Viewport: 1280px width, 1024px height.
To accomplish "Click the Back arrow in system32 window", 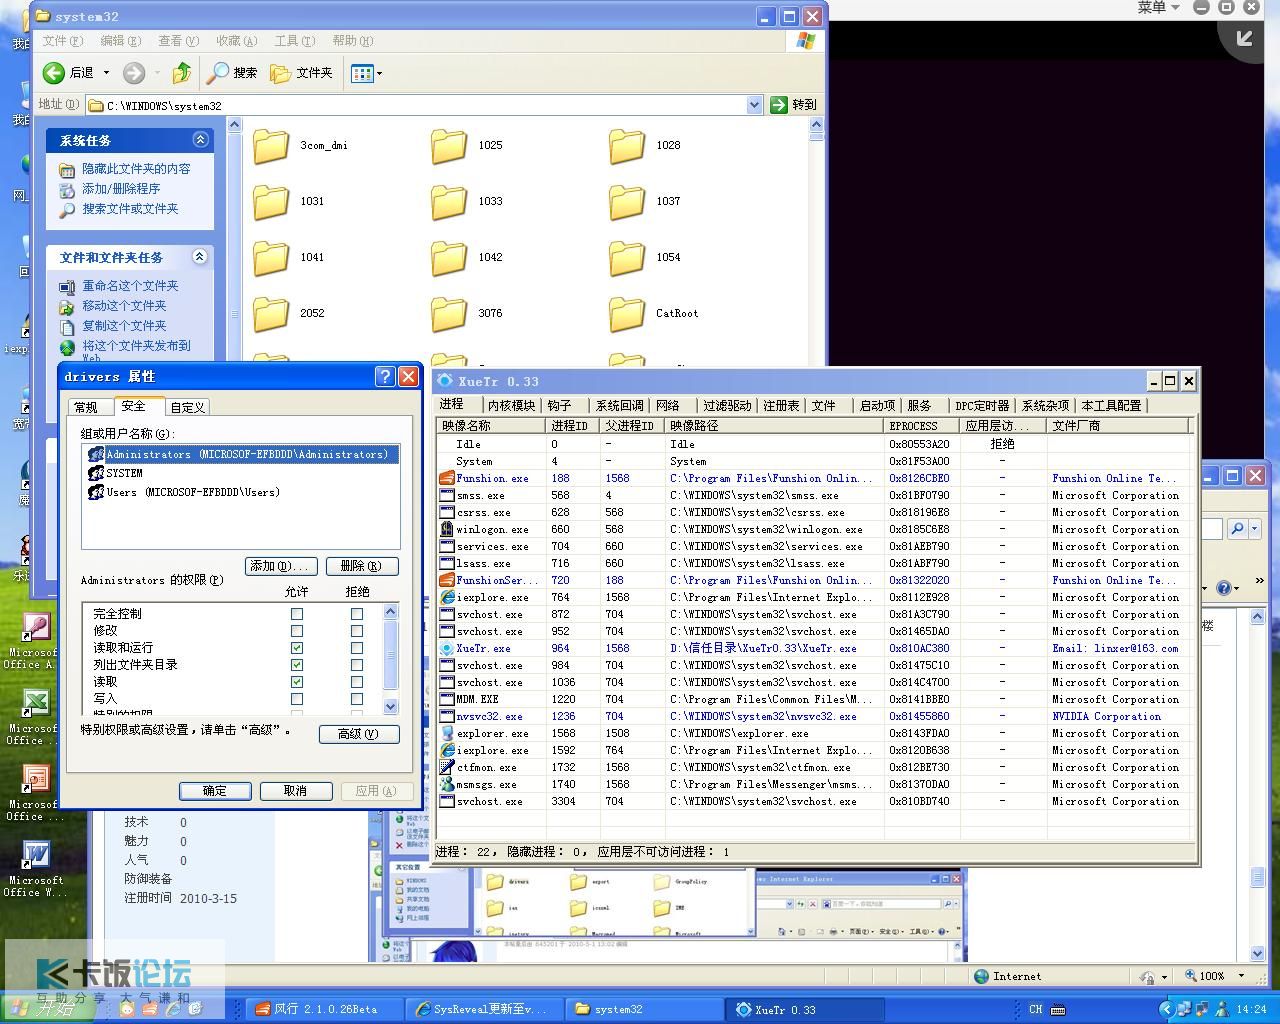I will click(53, 73).
